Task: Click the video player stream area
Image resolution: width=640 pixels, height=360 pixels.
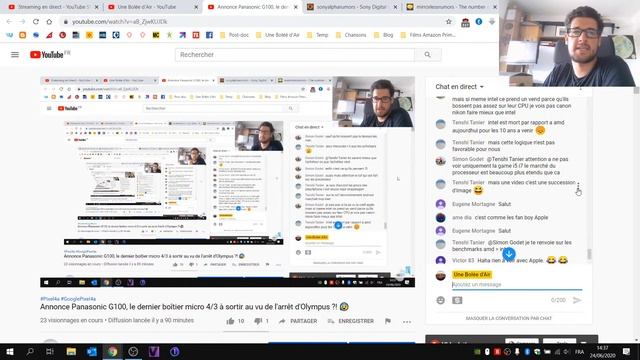Action: pyautogui.click(x=227, y=182)
